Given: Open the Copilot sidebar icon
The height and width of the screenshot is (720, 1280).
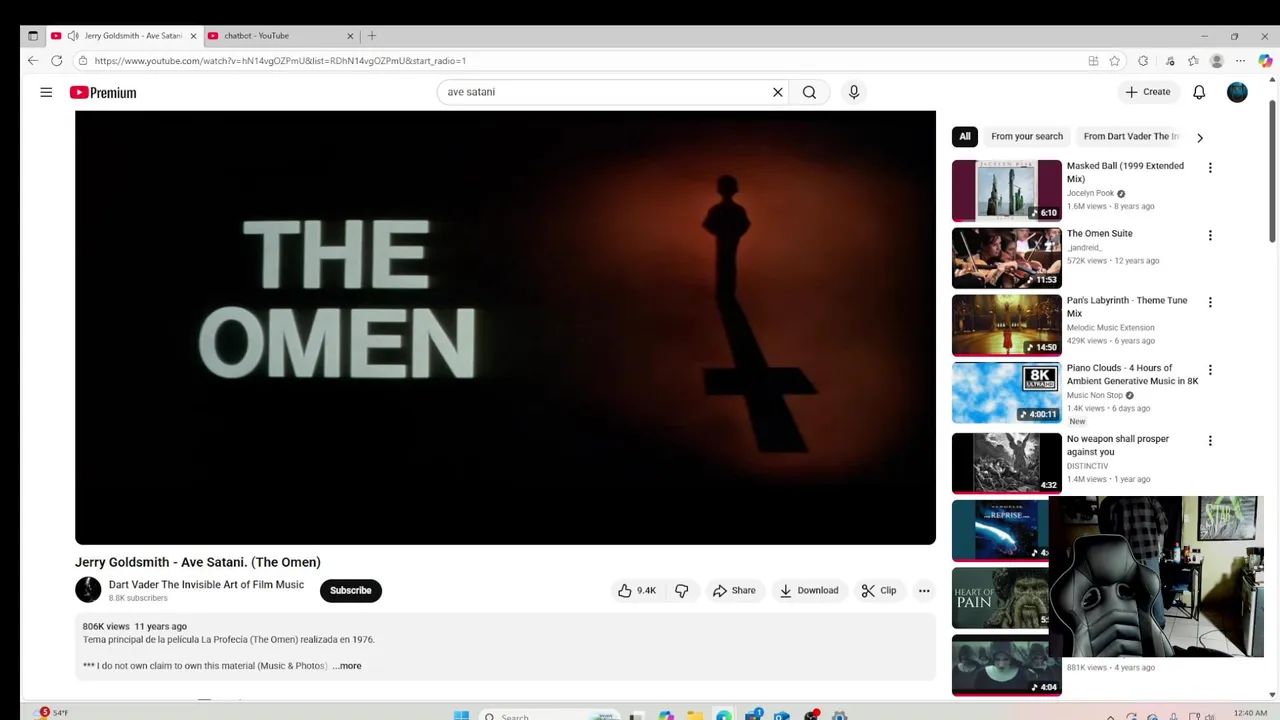Looking at the screenshot, I should coord(1265,61).
